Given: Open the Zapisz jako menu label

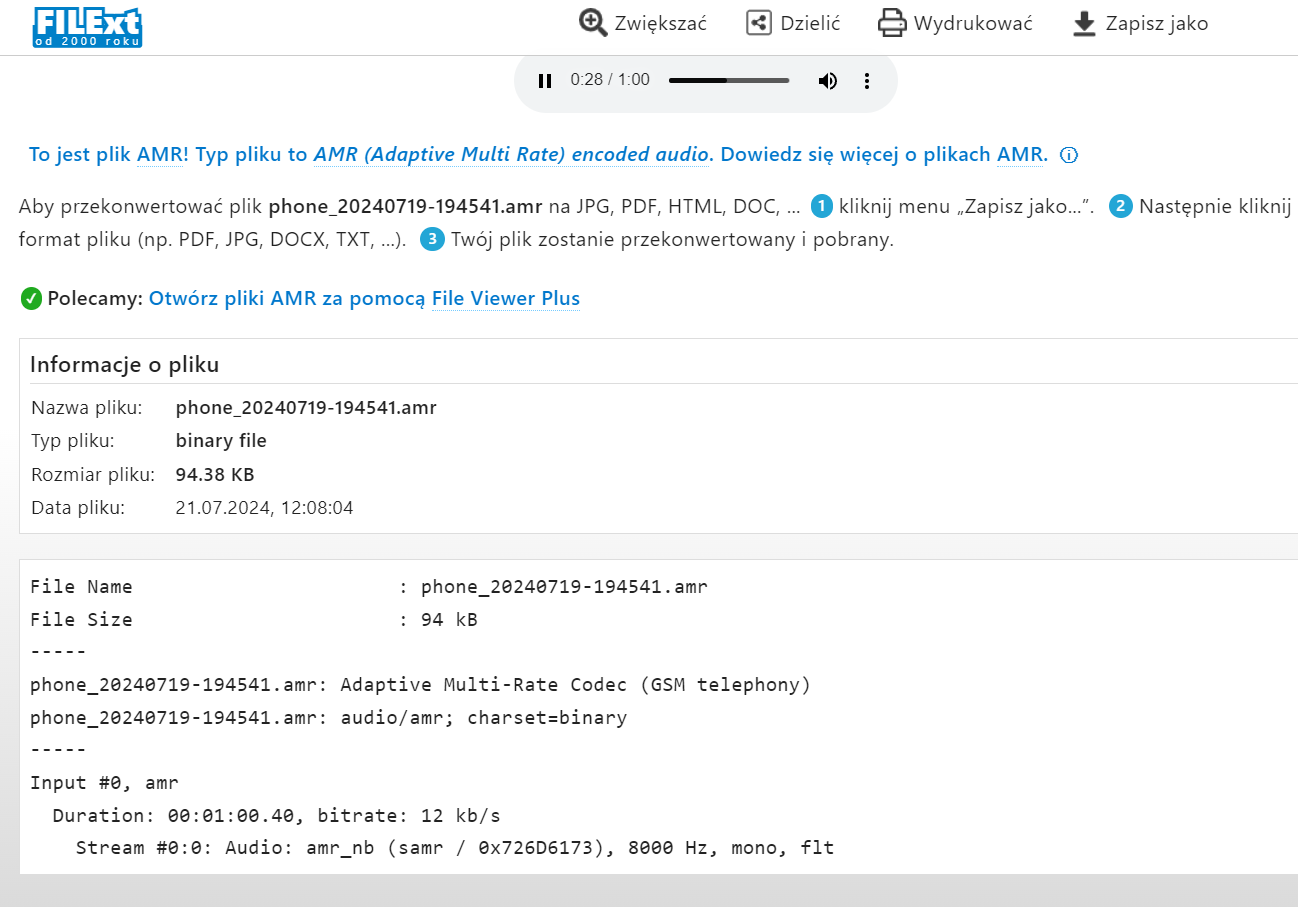Looking at the screenshot, I should (x=1156, y=23).
